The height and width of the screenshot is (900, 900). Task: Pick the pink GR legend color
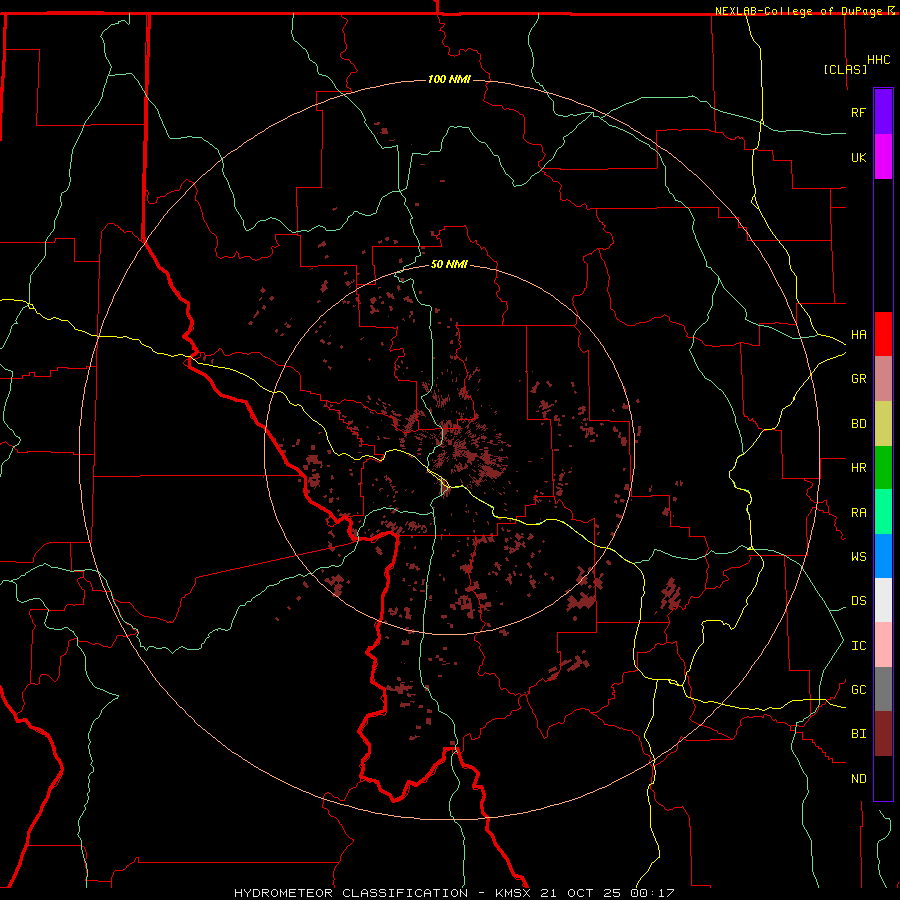click(883, 379)
